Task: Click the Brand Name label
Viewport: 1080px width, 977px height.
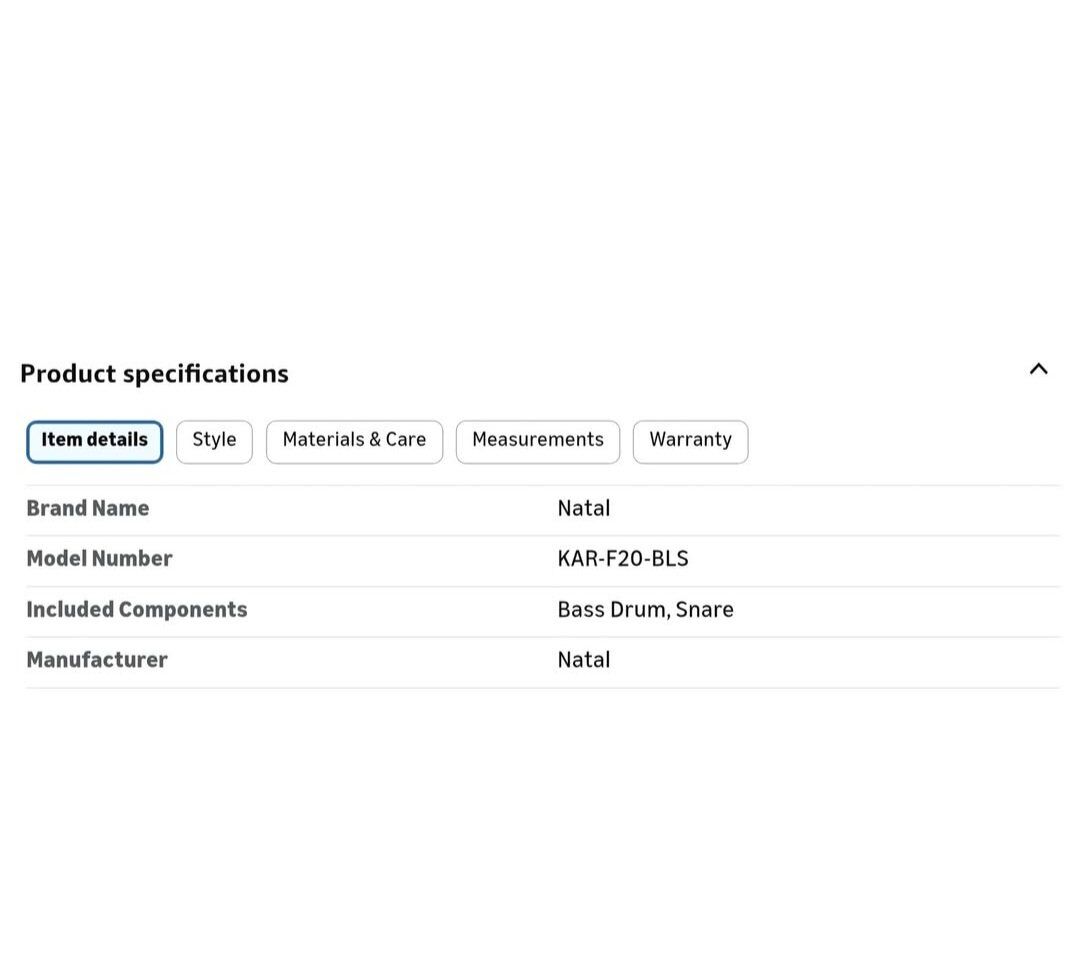Action: coord(88,509)
